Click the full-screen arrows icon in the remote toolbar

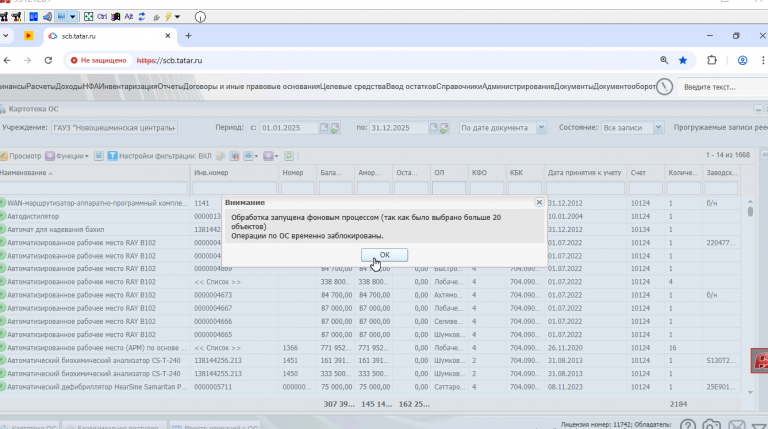pos(88,17)
